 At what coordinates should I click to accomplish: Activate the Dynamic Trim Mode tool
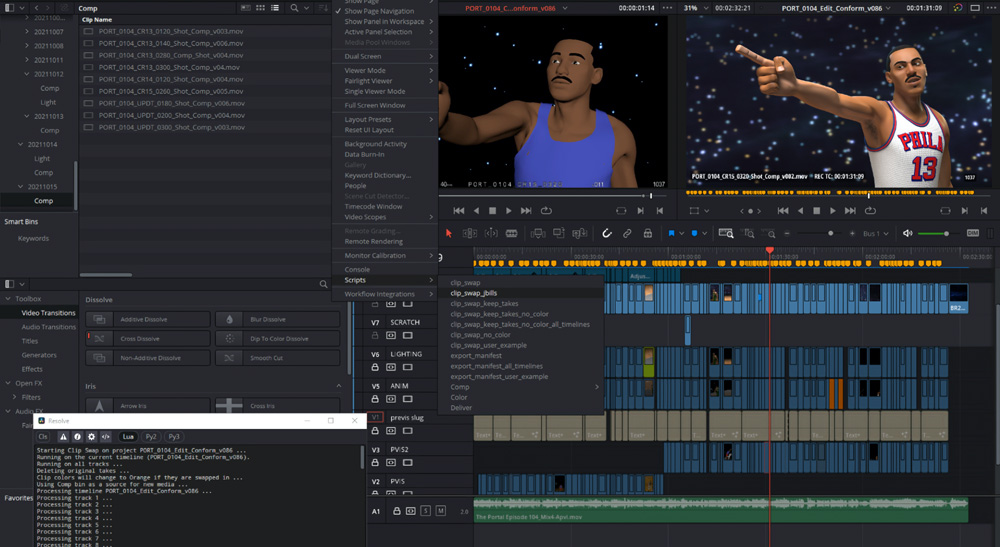coord(490,233)
